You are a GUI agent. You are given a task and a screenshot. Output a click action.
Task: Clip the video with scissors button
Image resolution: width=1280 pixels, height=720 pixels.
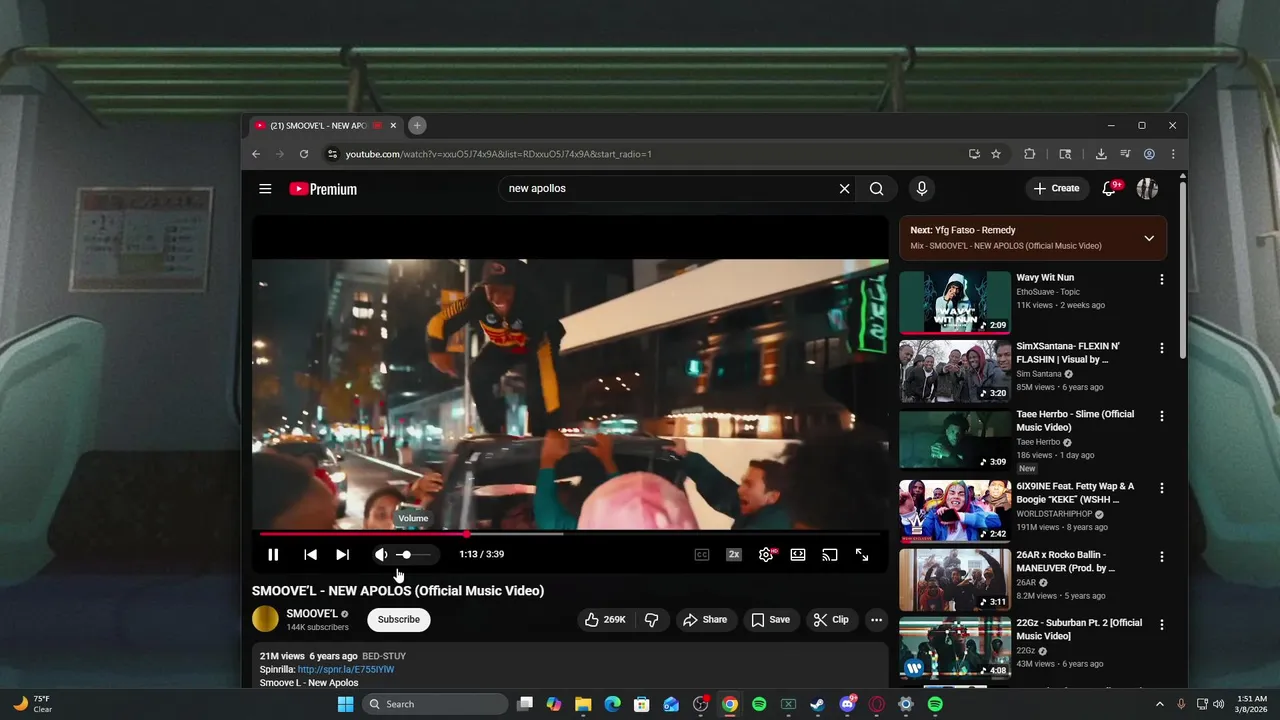(831, 620)
